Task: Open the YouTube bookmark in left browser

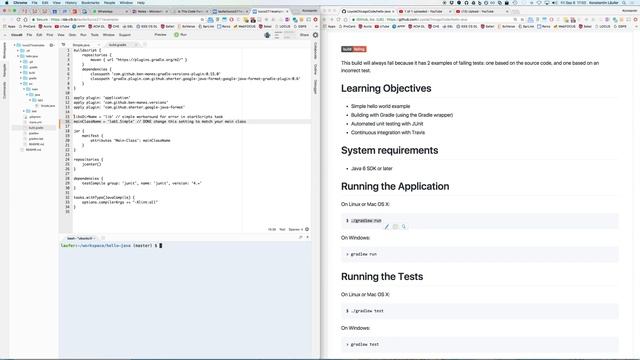Action: coord(62,27)
